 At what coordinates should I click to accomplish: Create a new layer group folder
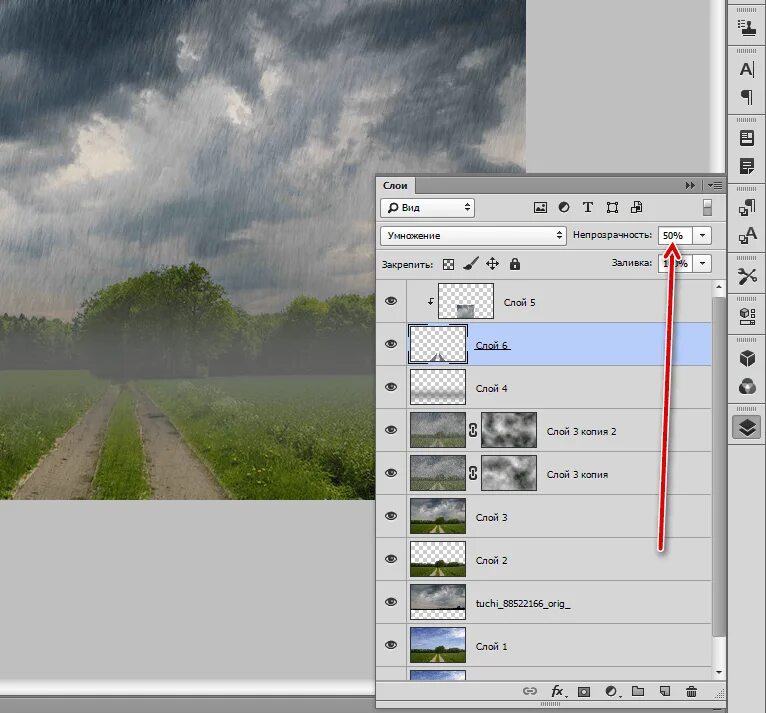[x=638, y=691]
